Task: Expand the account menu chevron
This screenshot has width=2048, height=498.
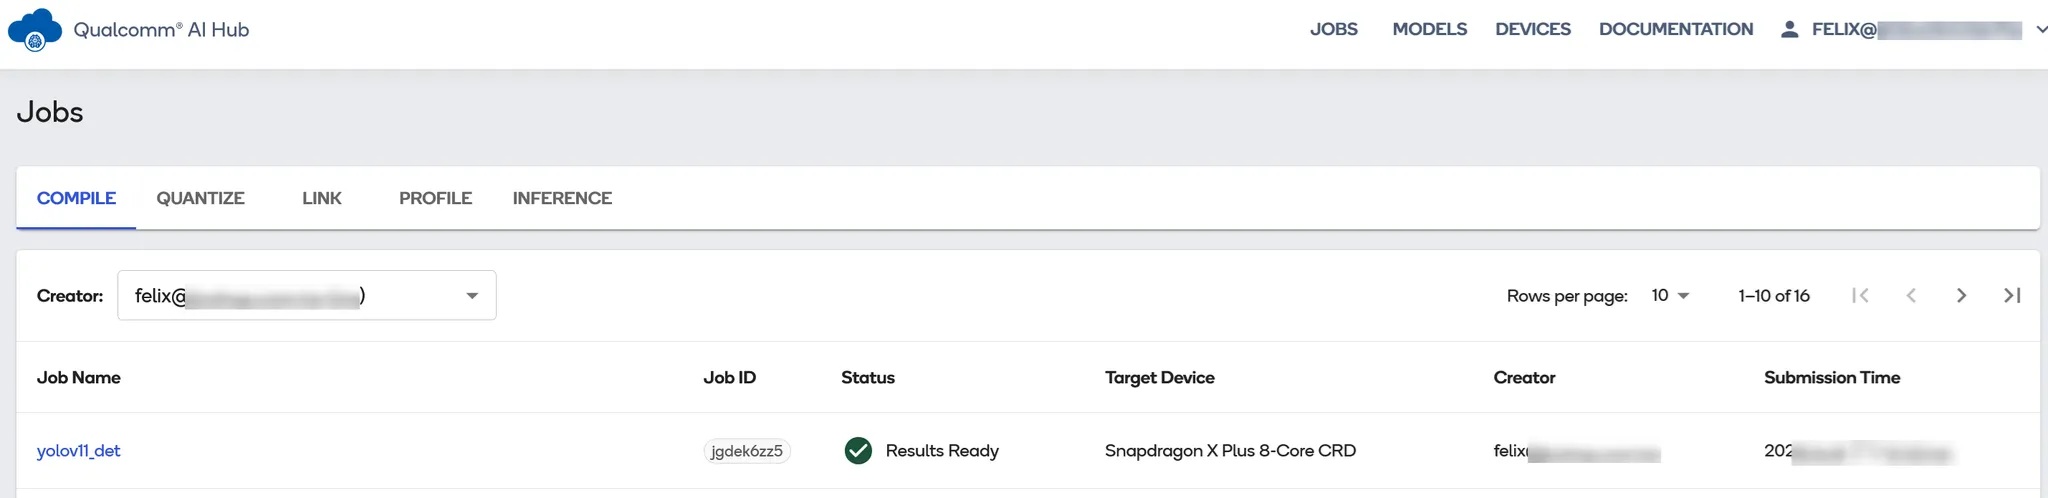Action: click(2042, 30)
